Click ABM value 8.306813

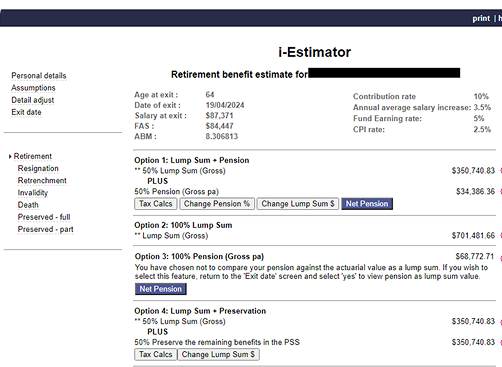click(x=222, y=136)
